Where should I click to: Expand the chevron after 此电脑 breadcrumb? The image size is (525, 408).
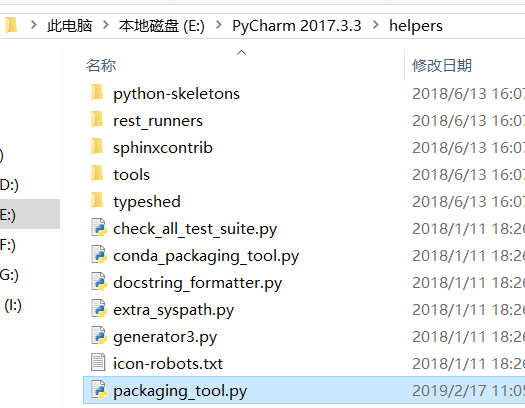pos(106,25)
